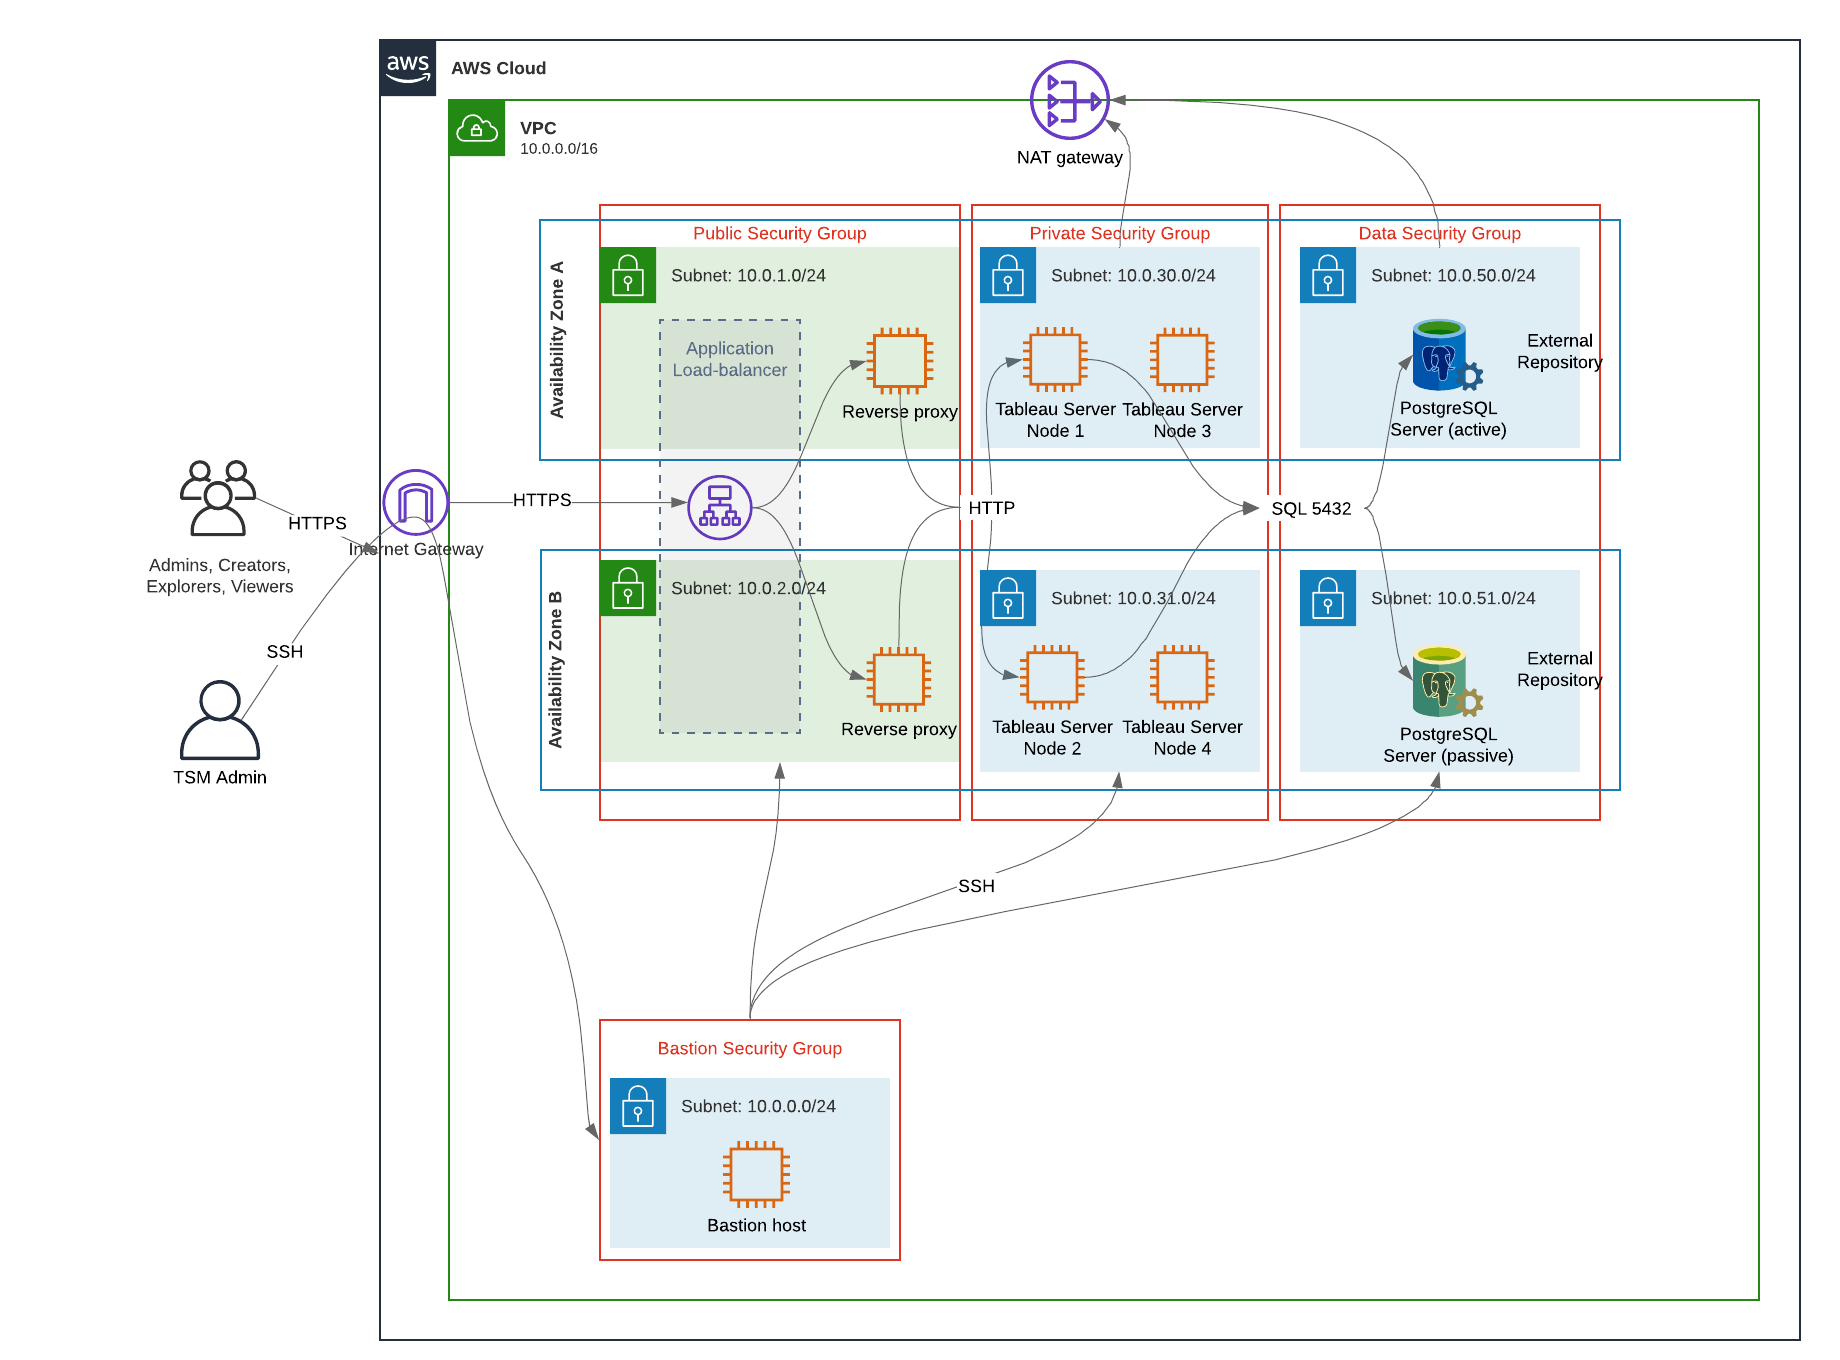The width and height of the screenshot is (1840, 1360).
Task: Click the 'AWS Cloud' title text
Action: (498, 68)
